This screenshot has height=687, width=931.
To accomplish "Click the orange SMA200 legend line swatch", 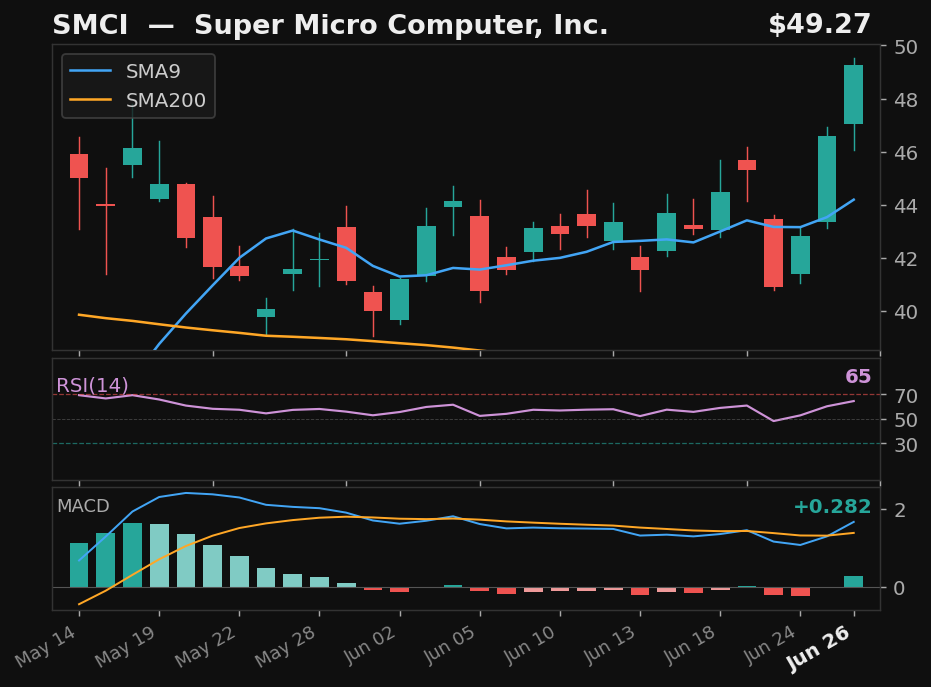I will coord(90,100).
